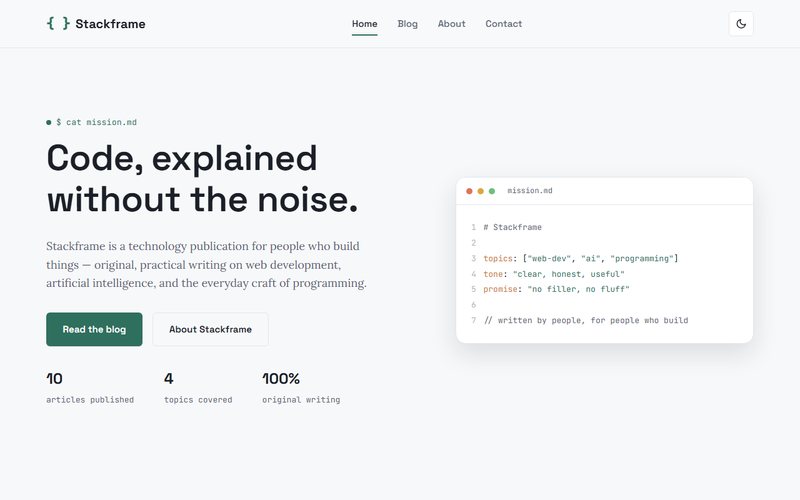This screenshot has width=800, height=500.
Task: Toggle dark mode with the moon icon
Action: [741, 24]
